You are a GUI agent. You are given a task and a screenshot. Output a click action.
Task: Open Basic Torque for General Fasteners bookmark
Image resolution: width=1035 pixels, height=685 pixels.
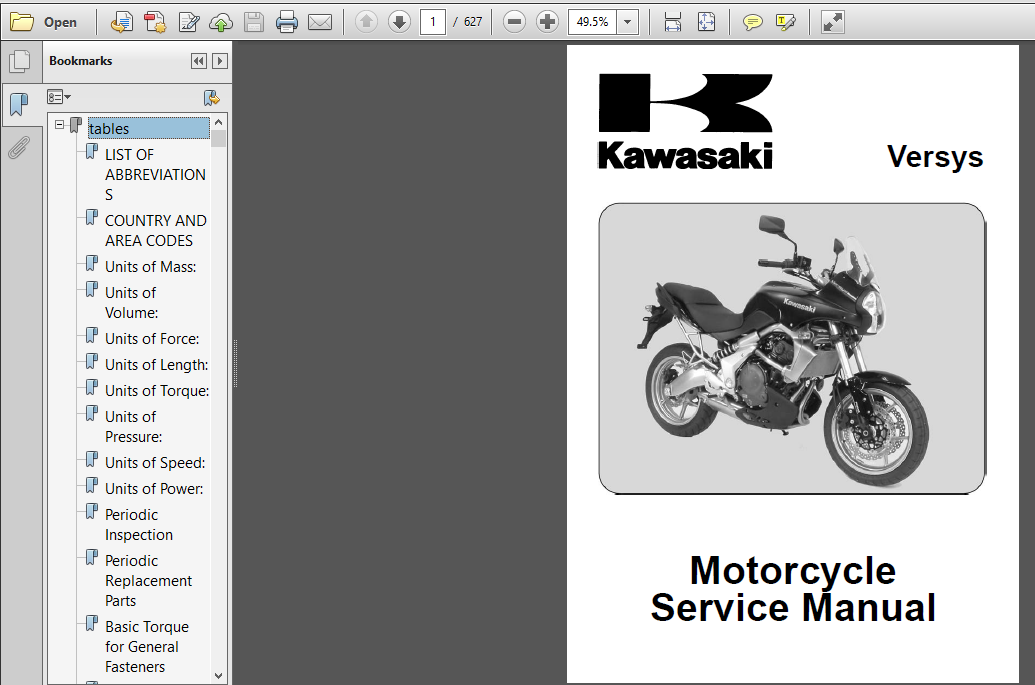[x=147, y=647]
